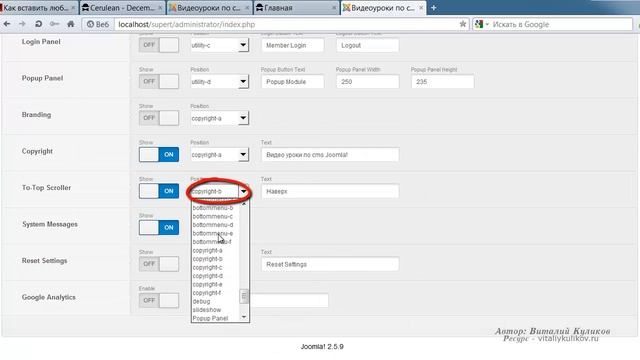
Task: Turn off To-Top Scroller Show switch
Action: 159,191
